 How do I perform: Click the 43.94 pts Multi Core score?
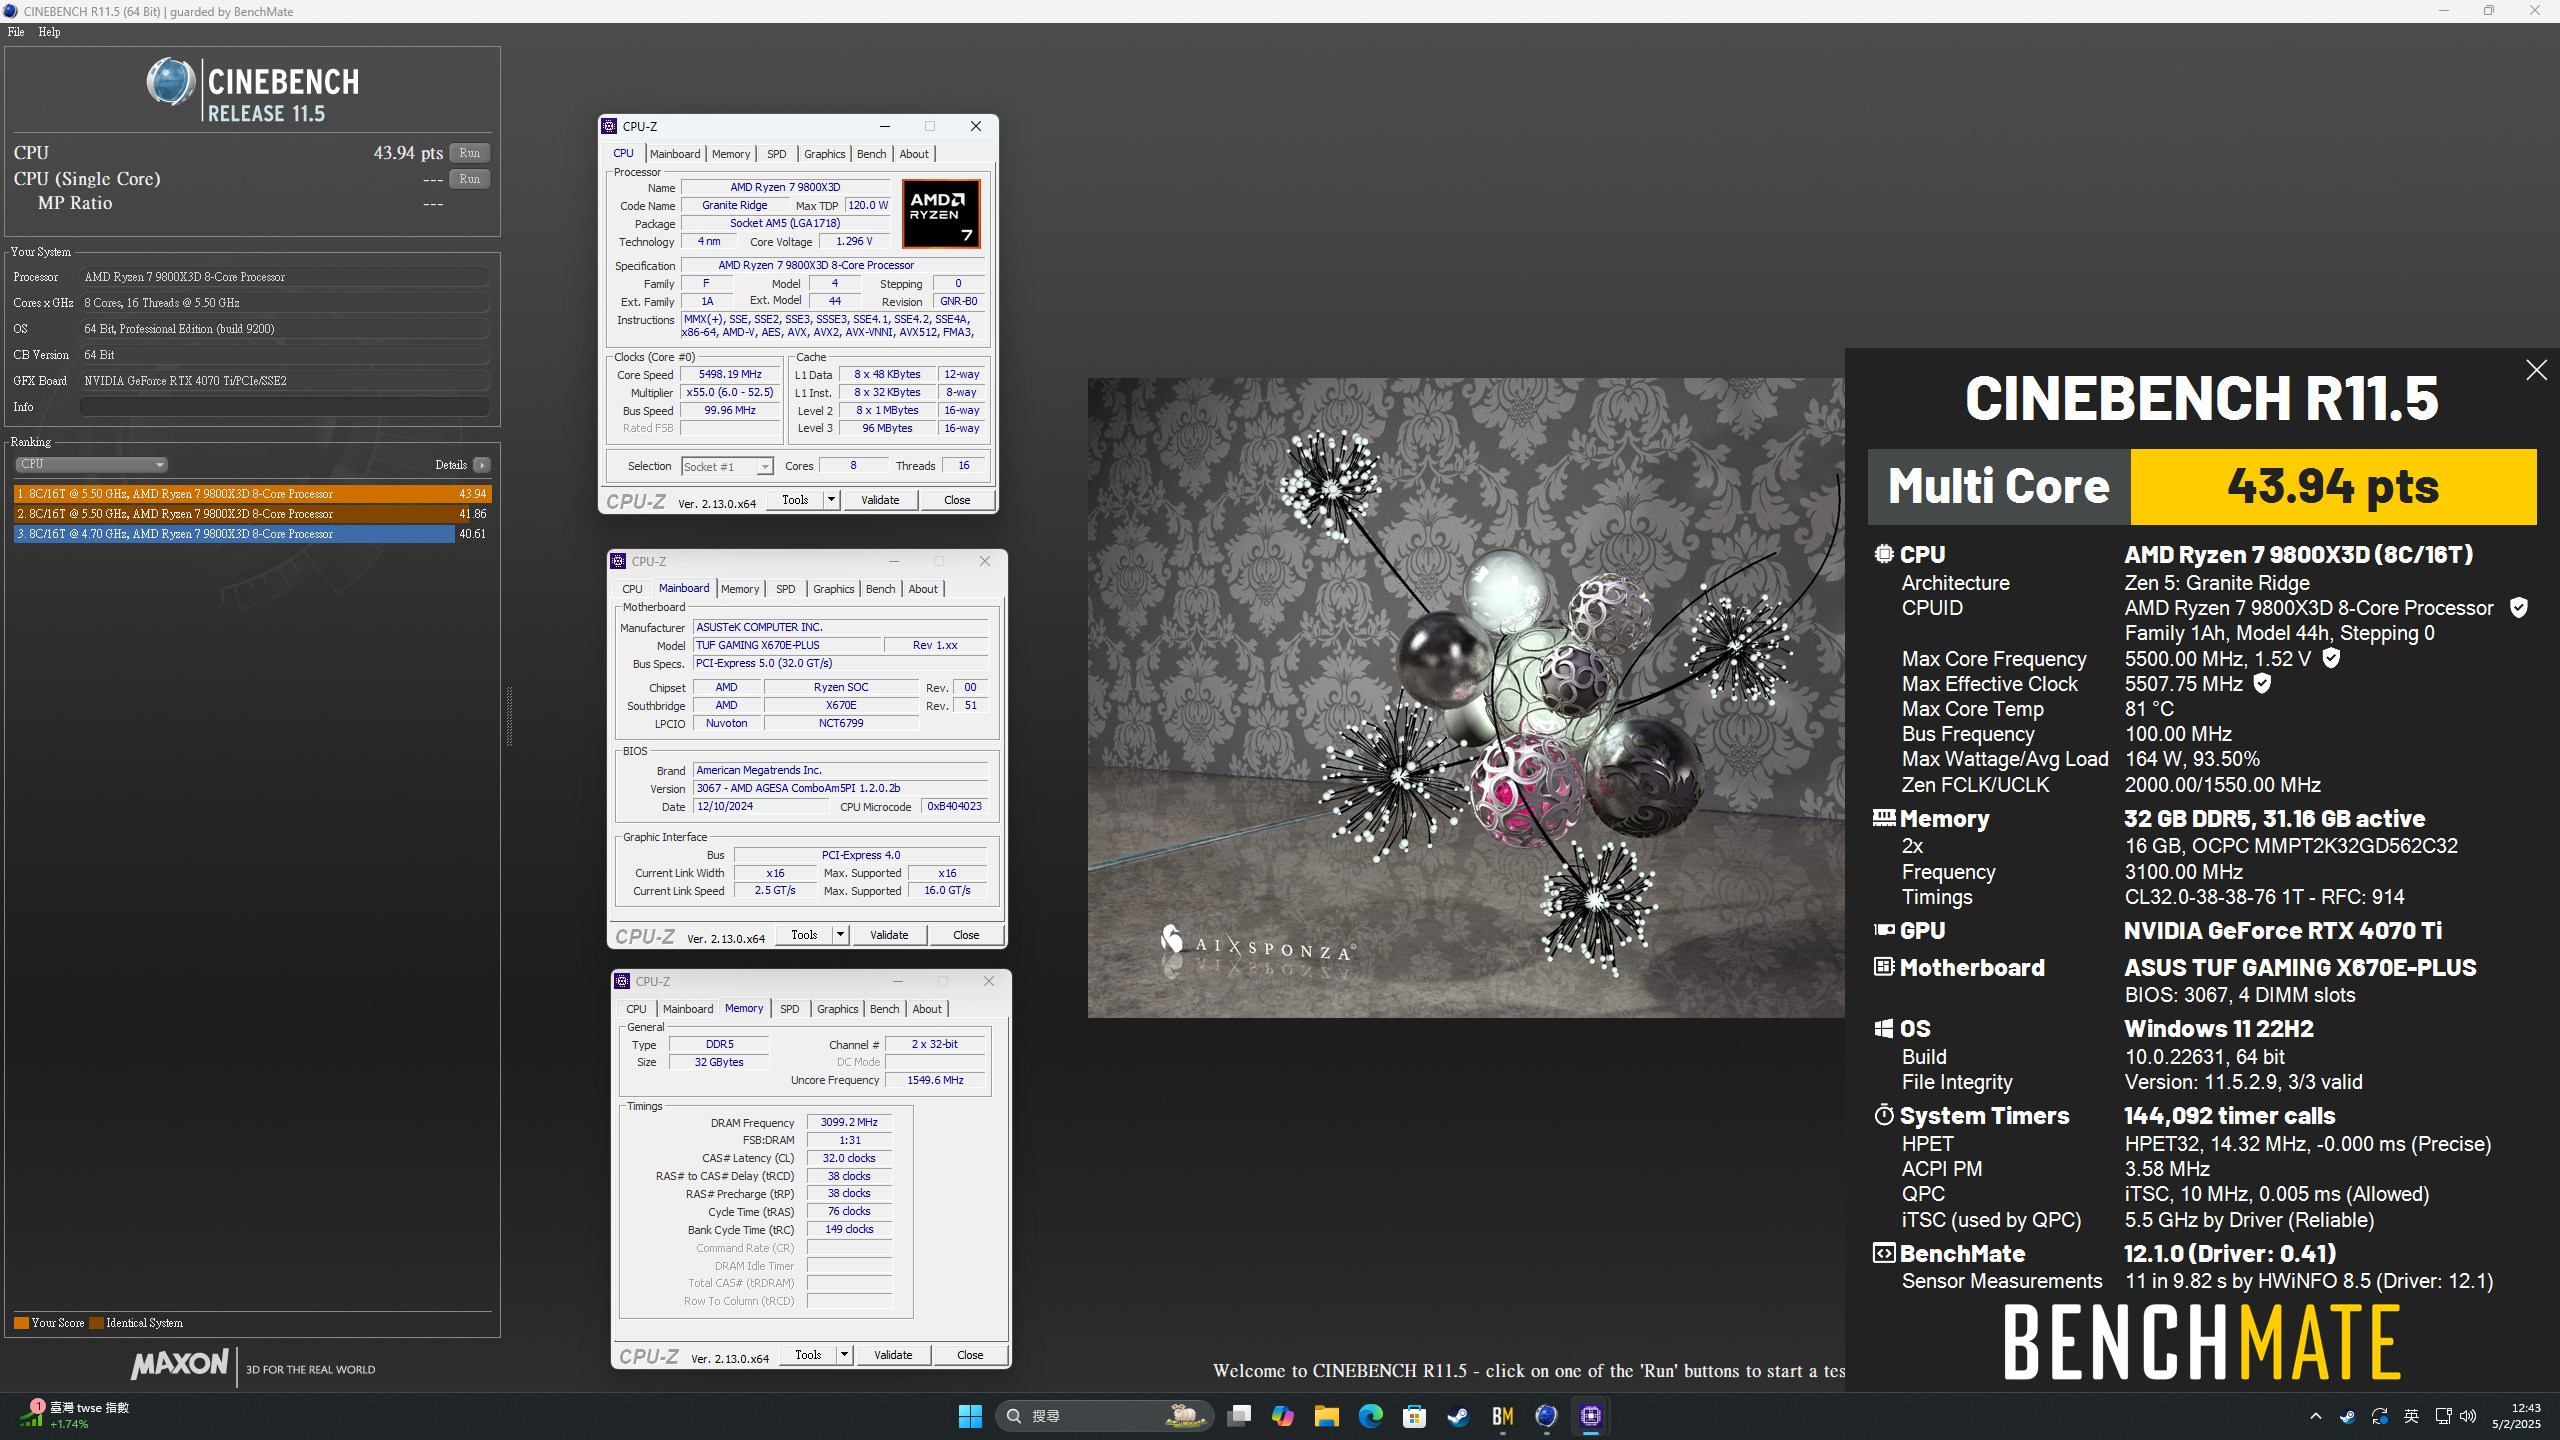pos(2333,487)
